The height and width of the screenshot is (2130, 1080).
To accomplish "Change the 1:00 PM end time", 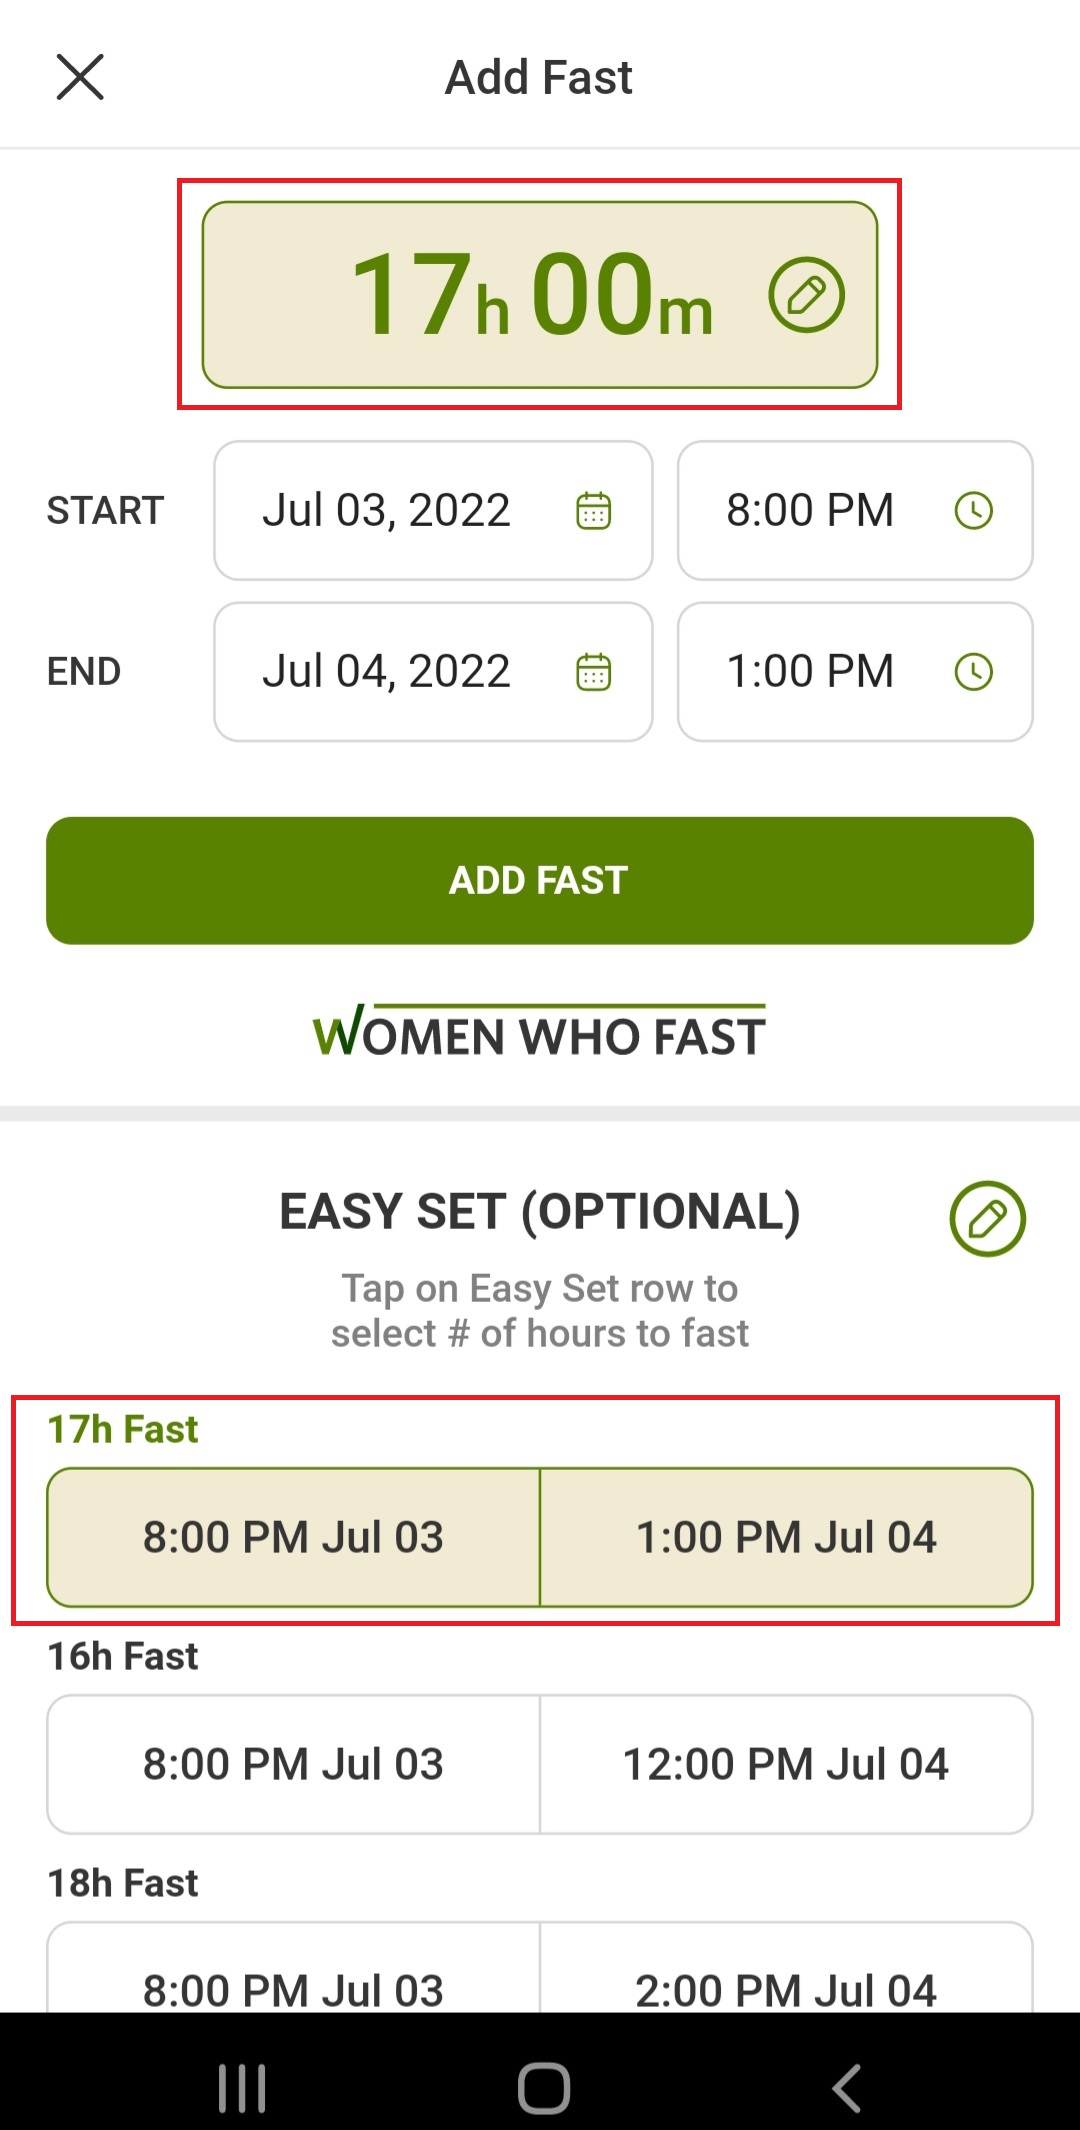I will (810, 672).
